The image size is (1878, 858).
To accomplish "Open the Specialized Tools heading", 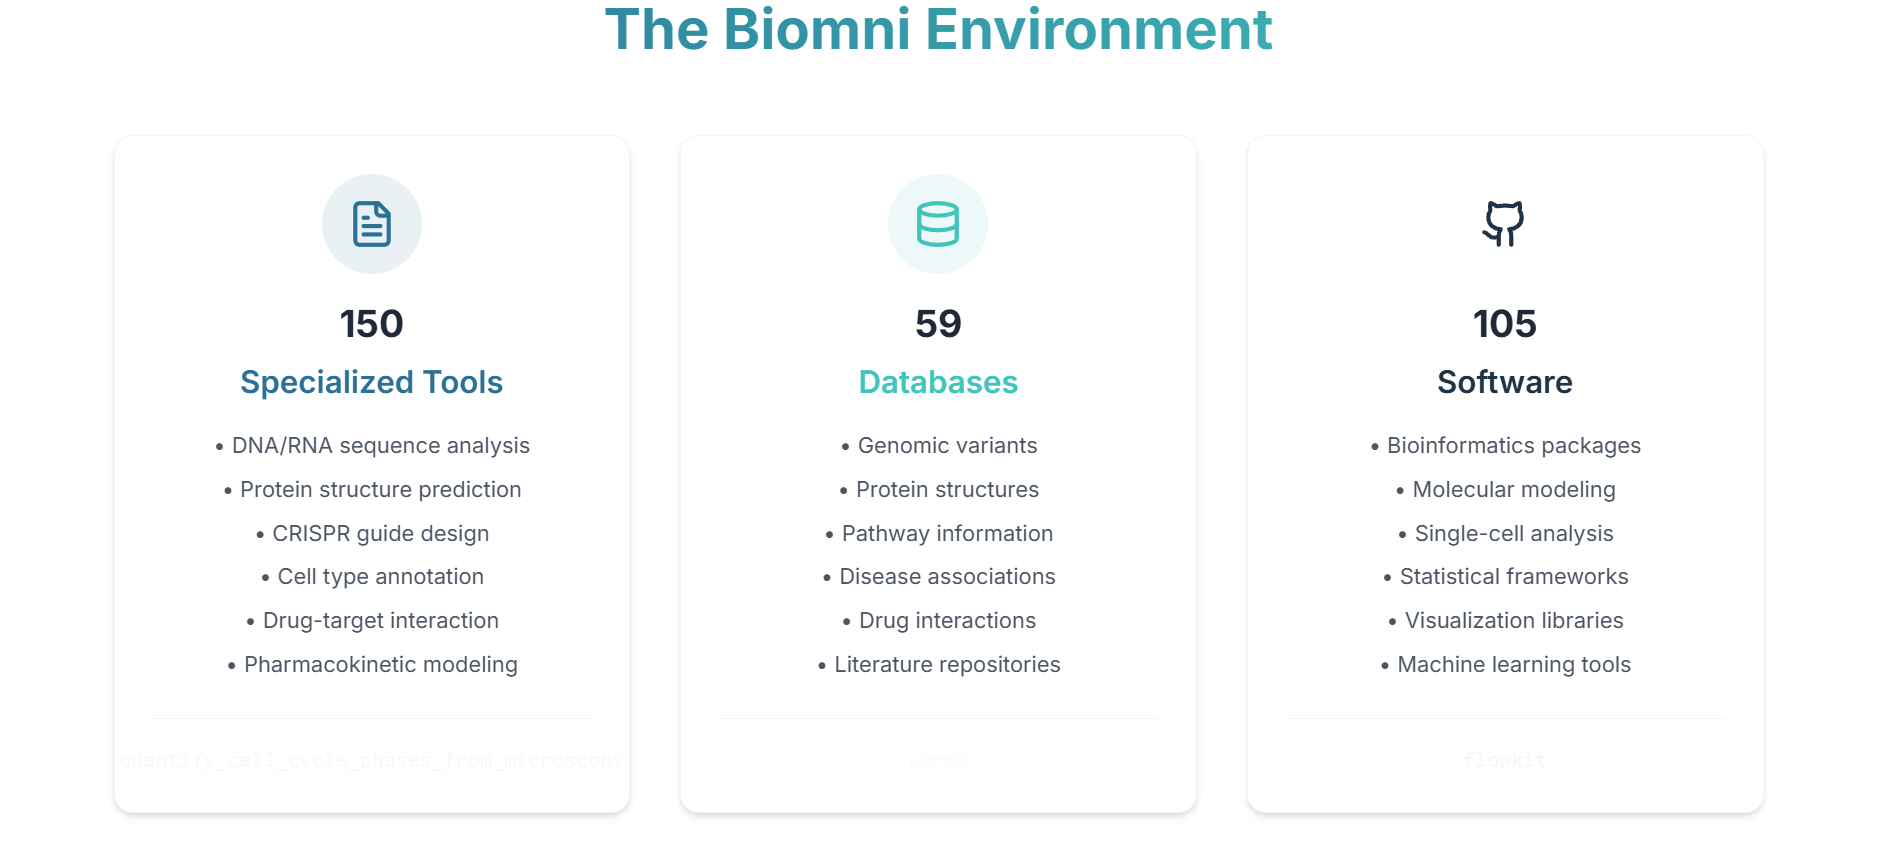I will point(372,382).
